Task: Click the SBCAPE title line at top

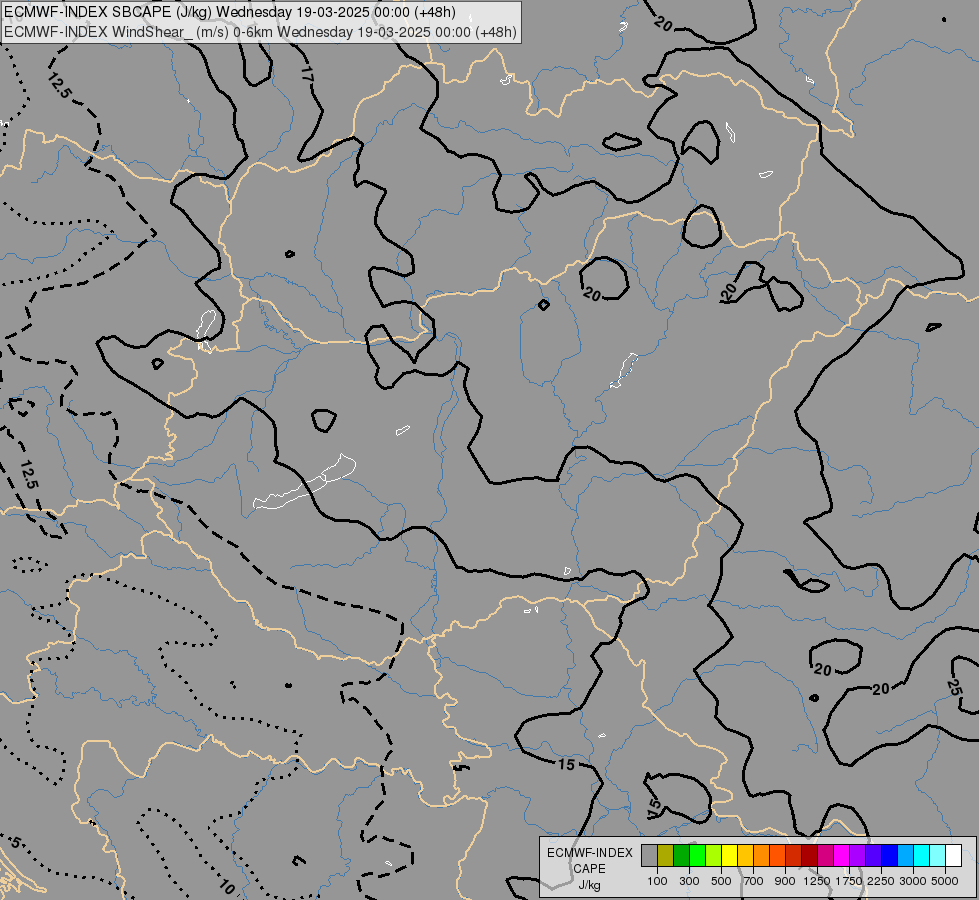Action: (x=230, y=12)
